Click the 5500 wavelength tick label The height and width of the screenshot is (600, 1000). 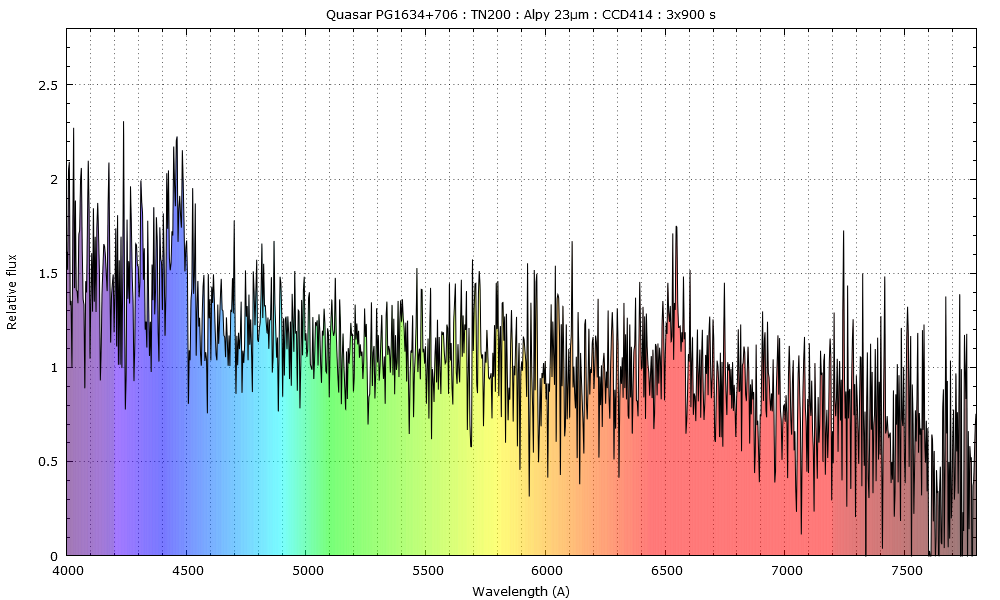[427, 571]
